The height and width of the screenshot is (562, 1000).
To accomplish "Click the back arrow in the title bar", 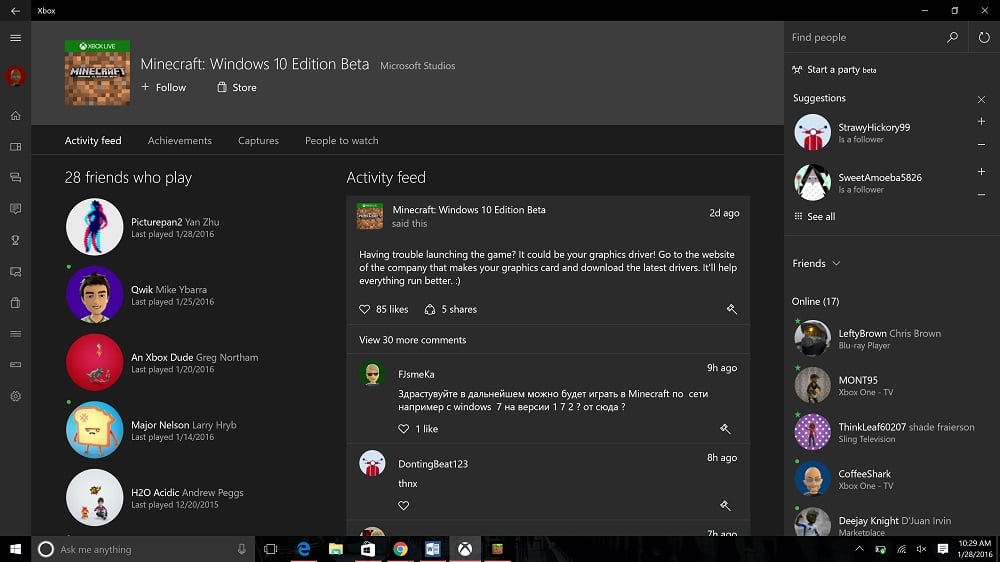I will pos(15,11).
